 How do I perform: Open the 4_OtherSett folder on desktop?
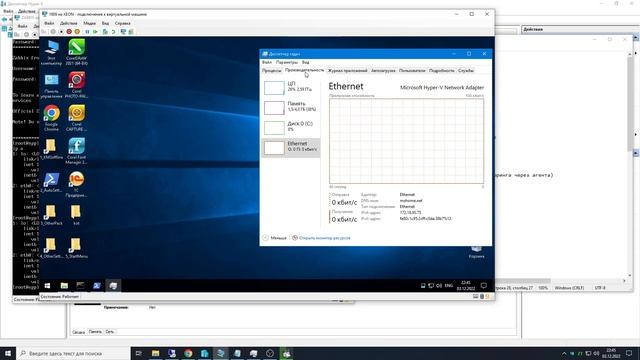pyautogui.click(x=51, y=248)
